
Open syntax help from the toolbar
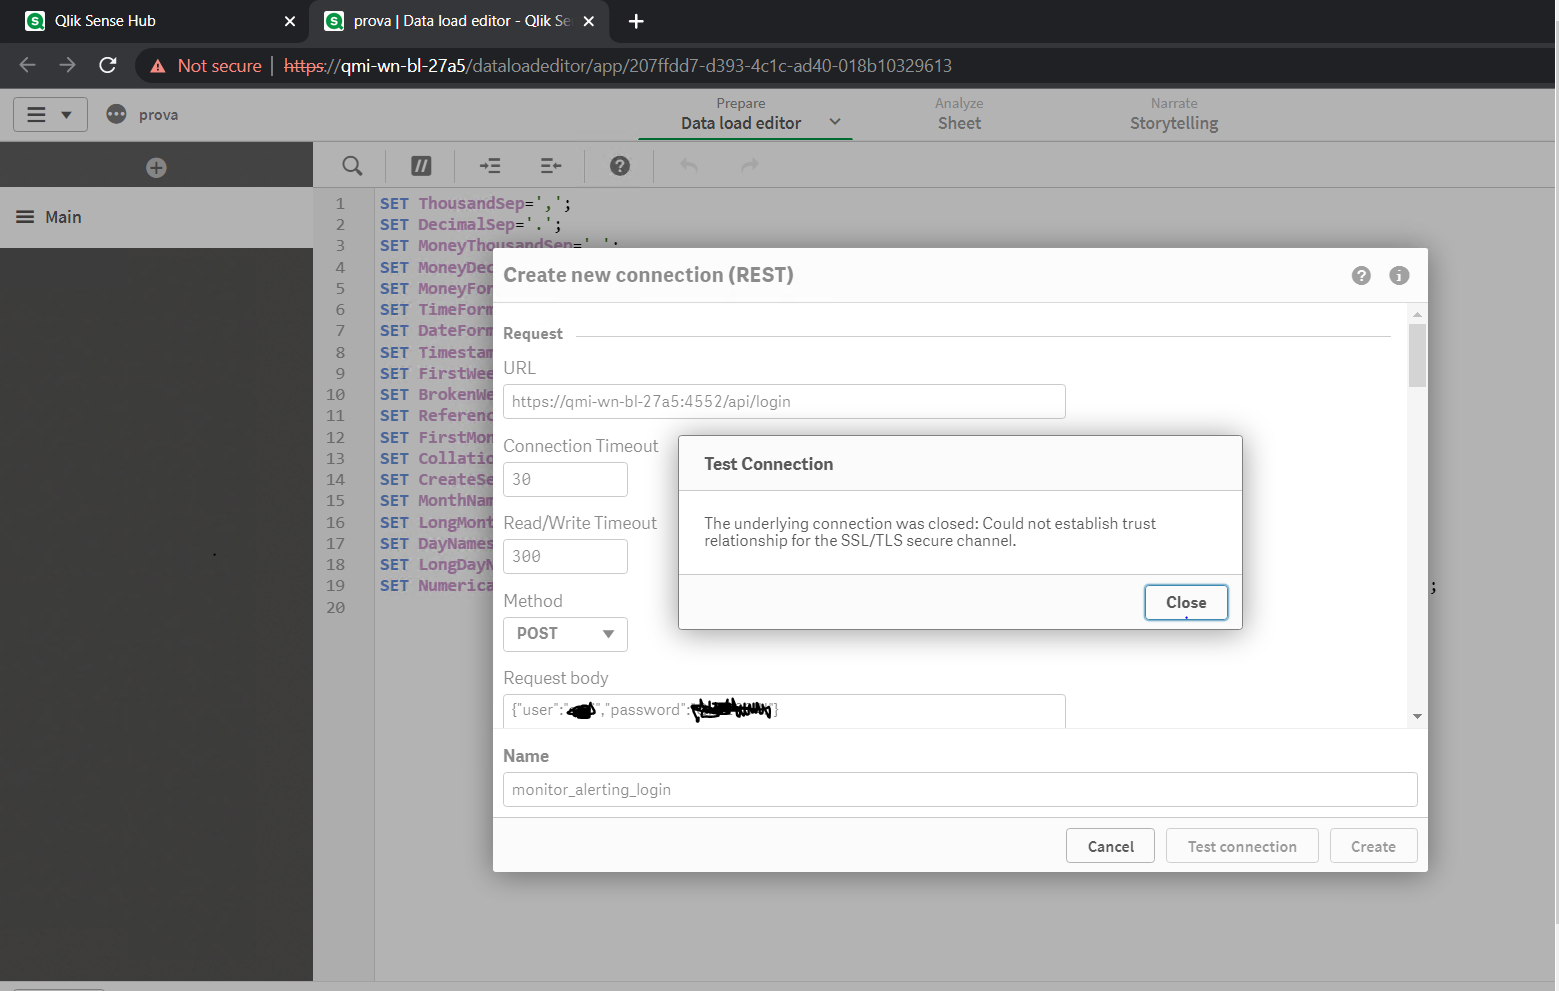click(x=619, y=165)
